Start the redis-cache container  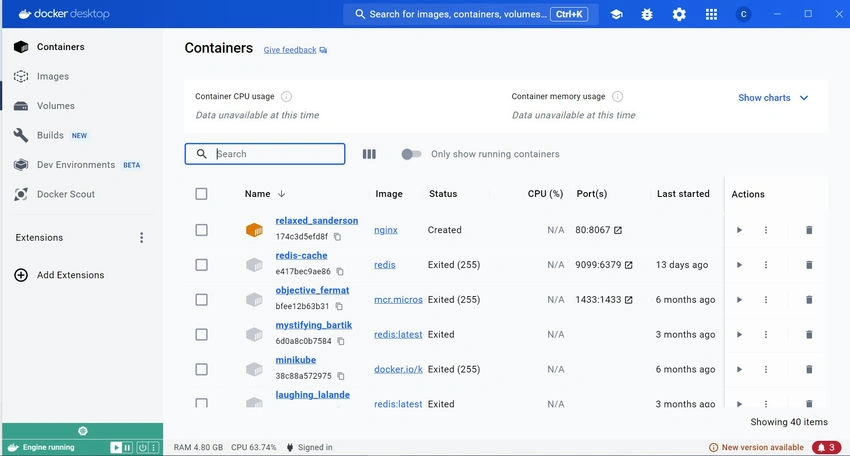[739, 265]
